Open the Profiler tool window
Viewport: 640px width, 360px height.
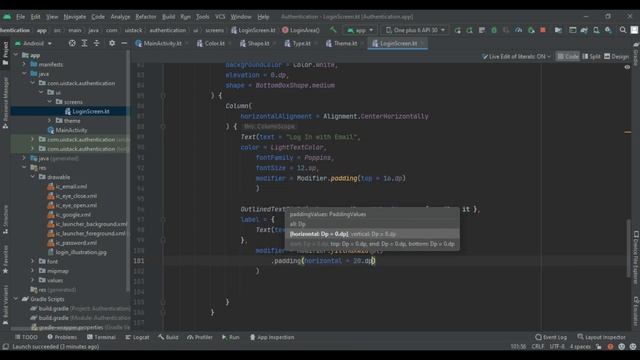[200, 337]
